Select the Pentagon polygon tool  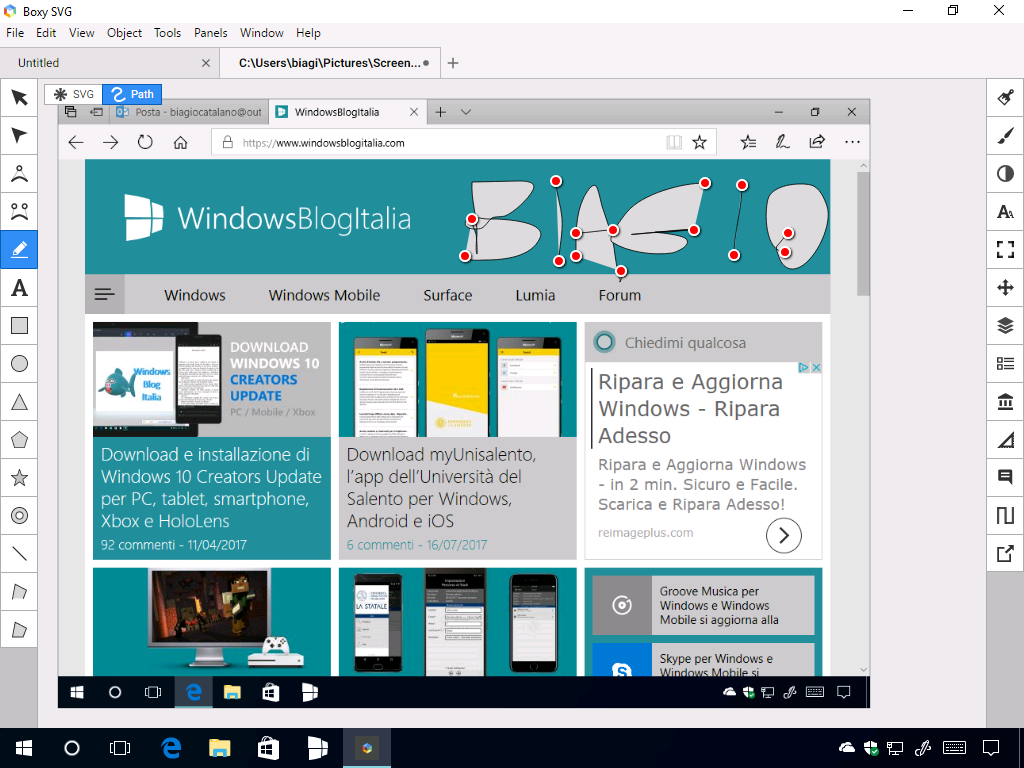point(20,440)
